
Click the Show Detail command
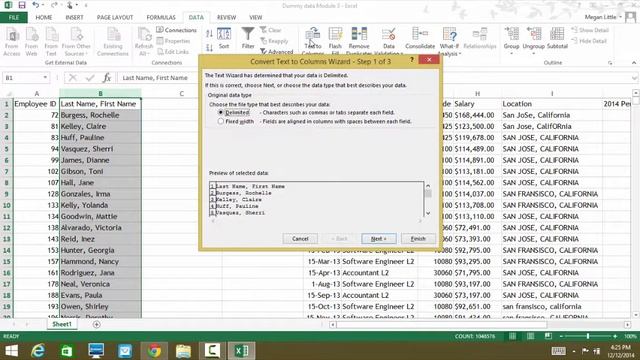tap(590, 30)
